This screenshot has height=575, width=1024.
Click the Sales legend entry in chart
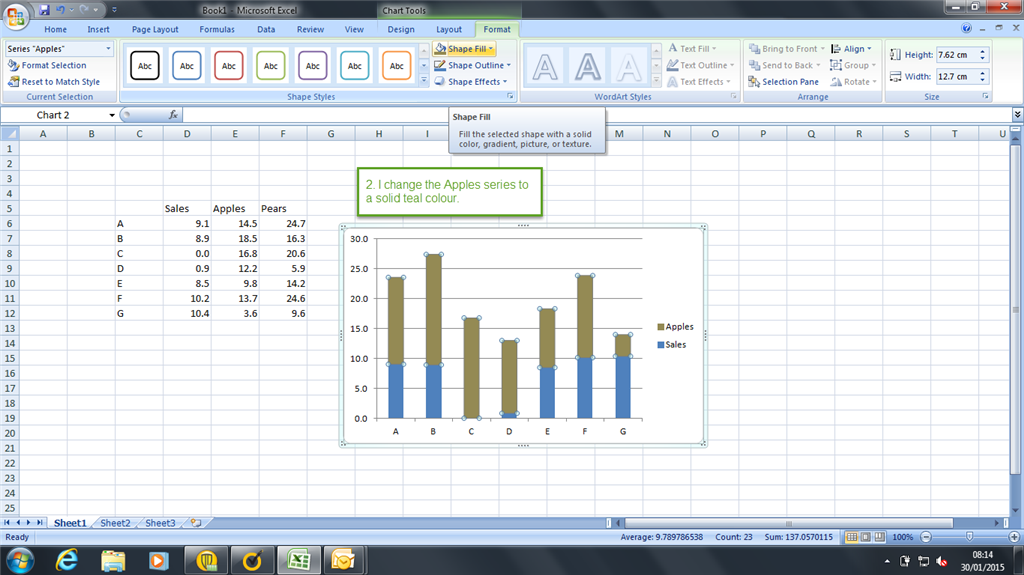[x=672, y=344]
